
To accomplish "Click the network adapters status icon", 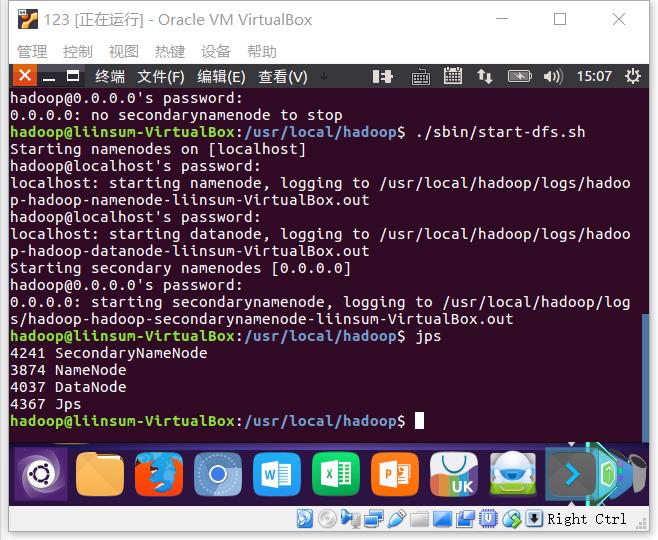I will pos(373,519).
